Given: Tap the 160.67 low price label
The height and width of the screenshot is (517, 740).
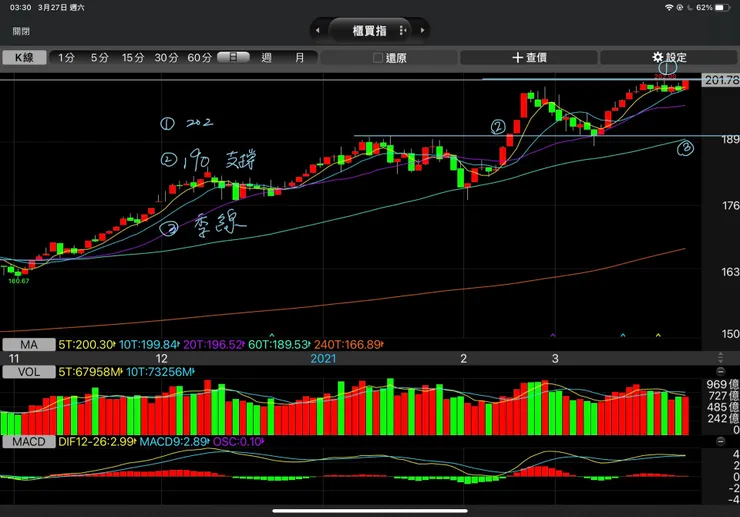Looking at the screenshot, I should point(19,281).
